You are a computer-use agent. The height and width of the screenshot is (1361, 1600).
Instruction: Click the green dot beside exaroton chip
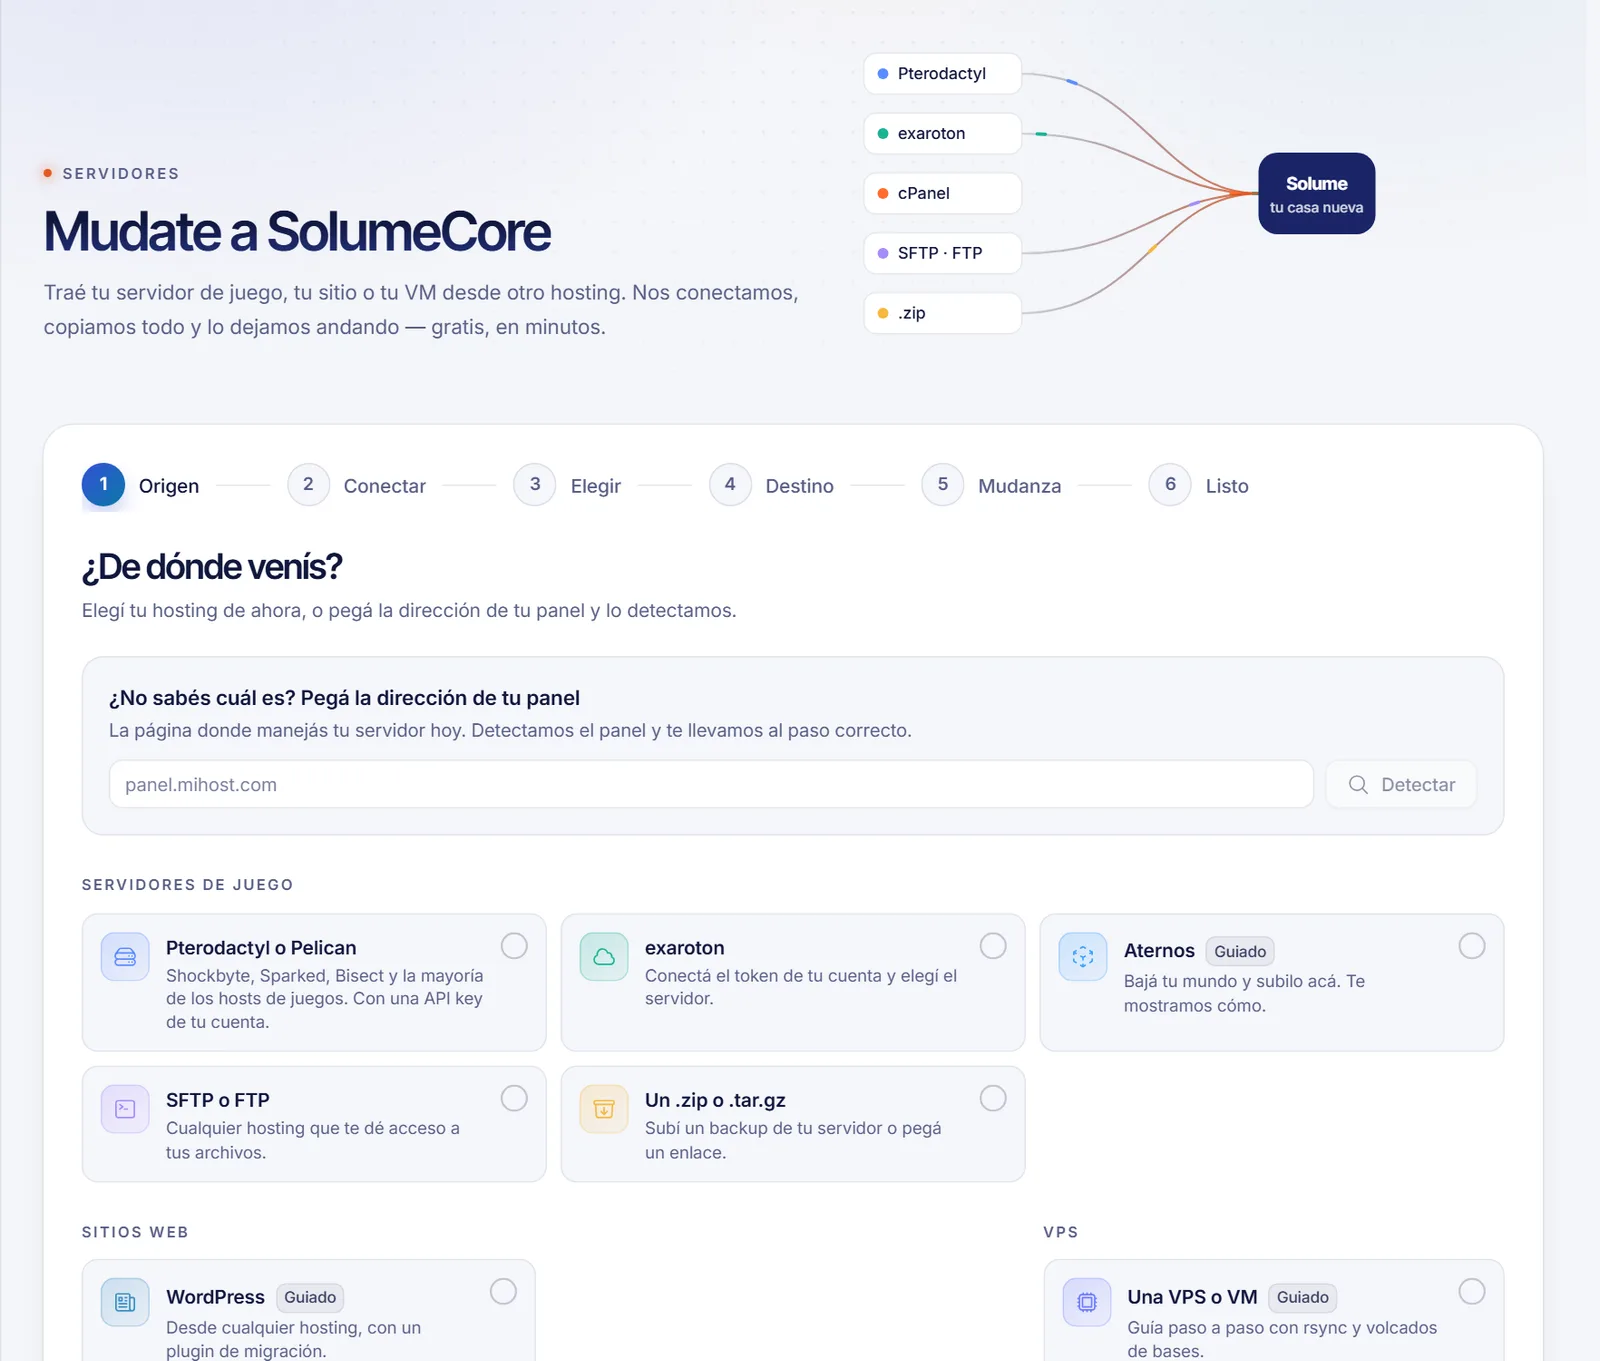883,134
